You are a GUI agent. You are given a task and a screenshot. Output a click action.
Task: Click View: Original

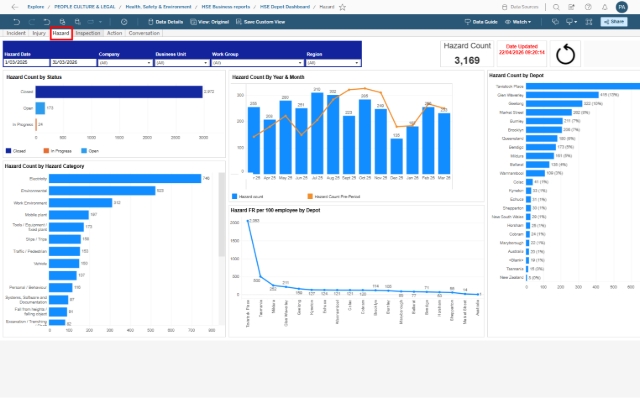point(209,22)
